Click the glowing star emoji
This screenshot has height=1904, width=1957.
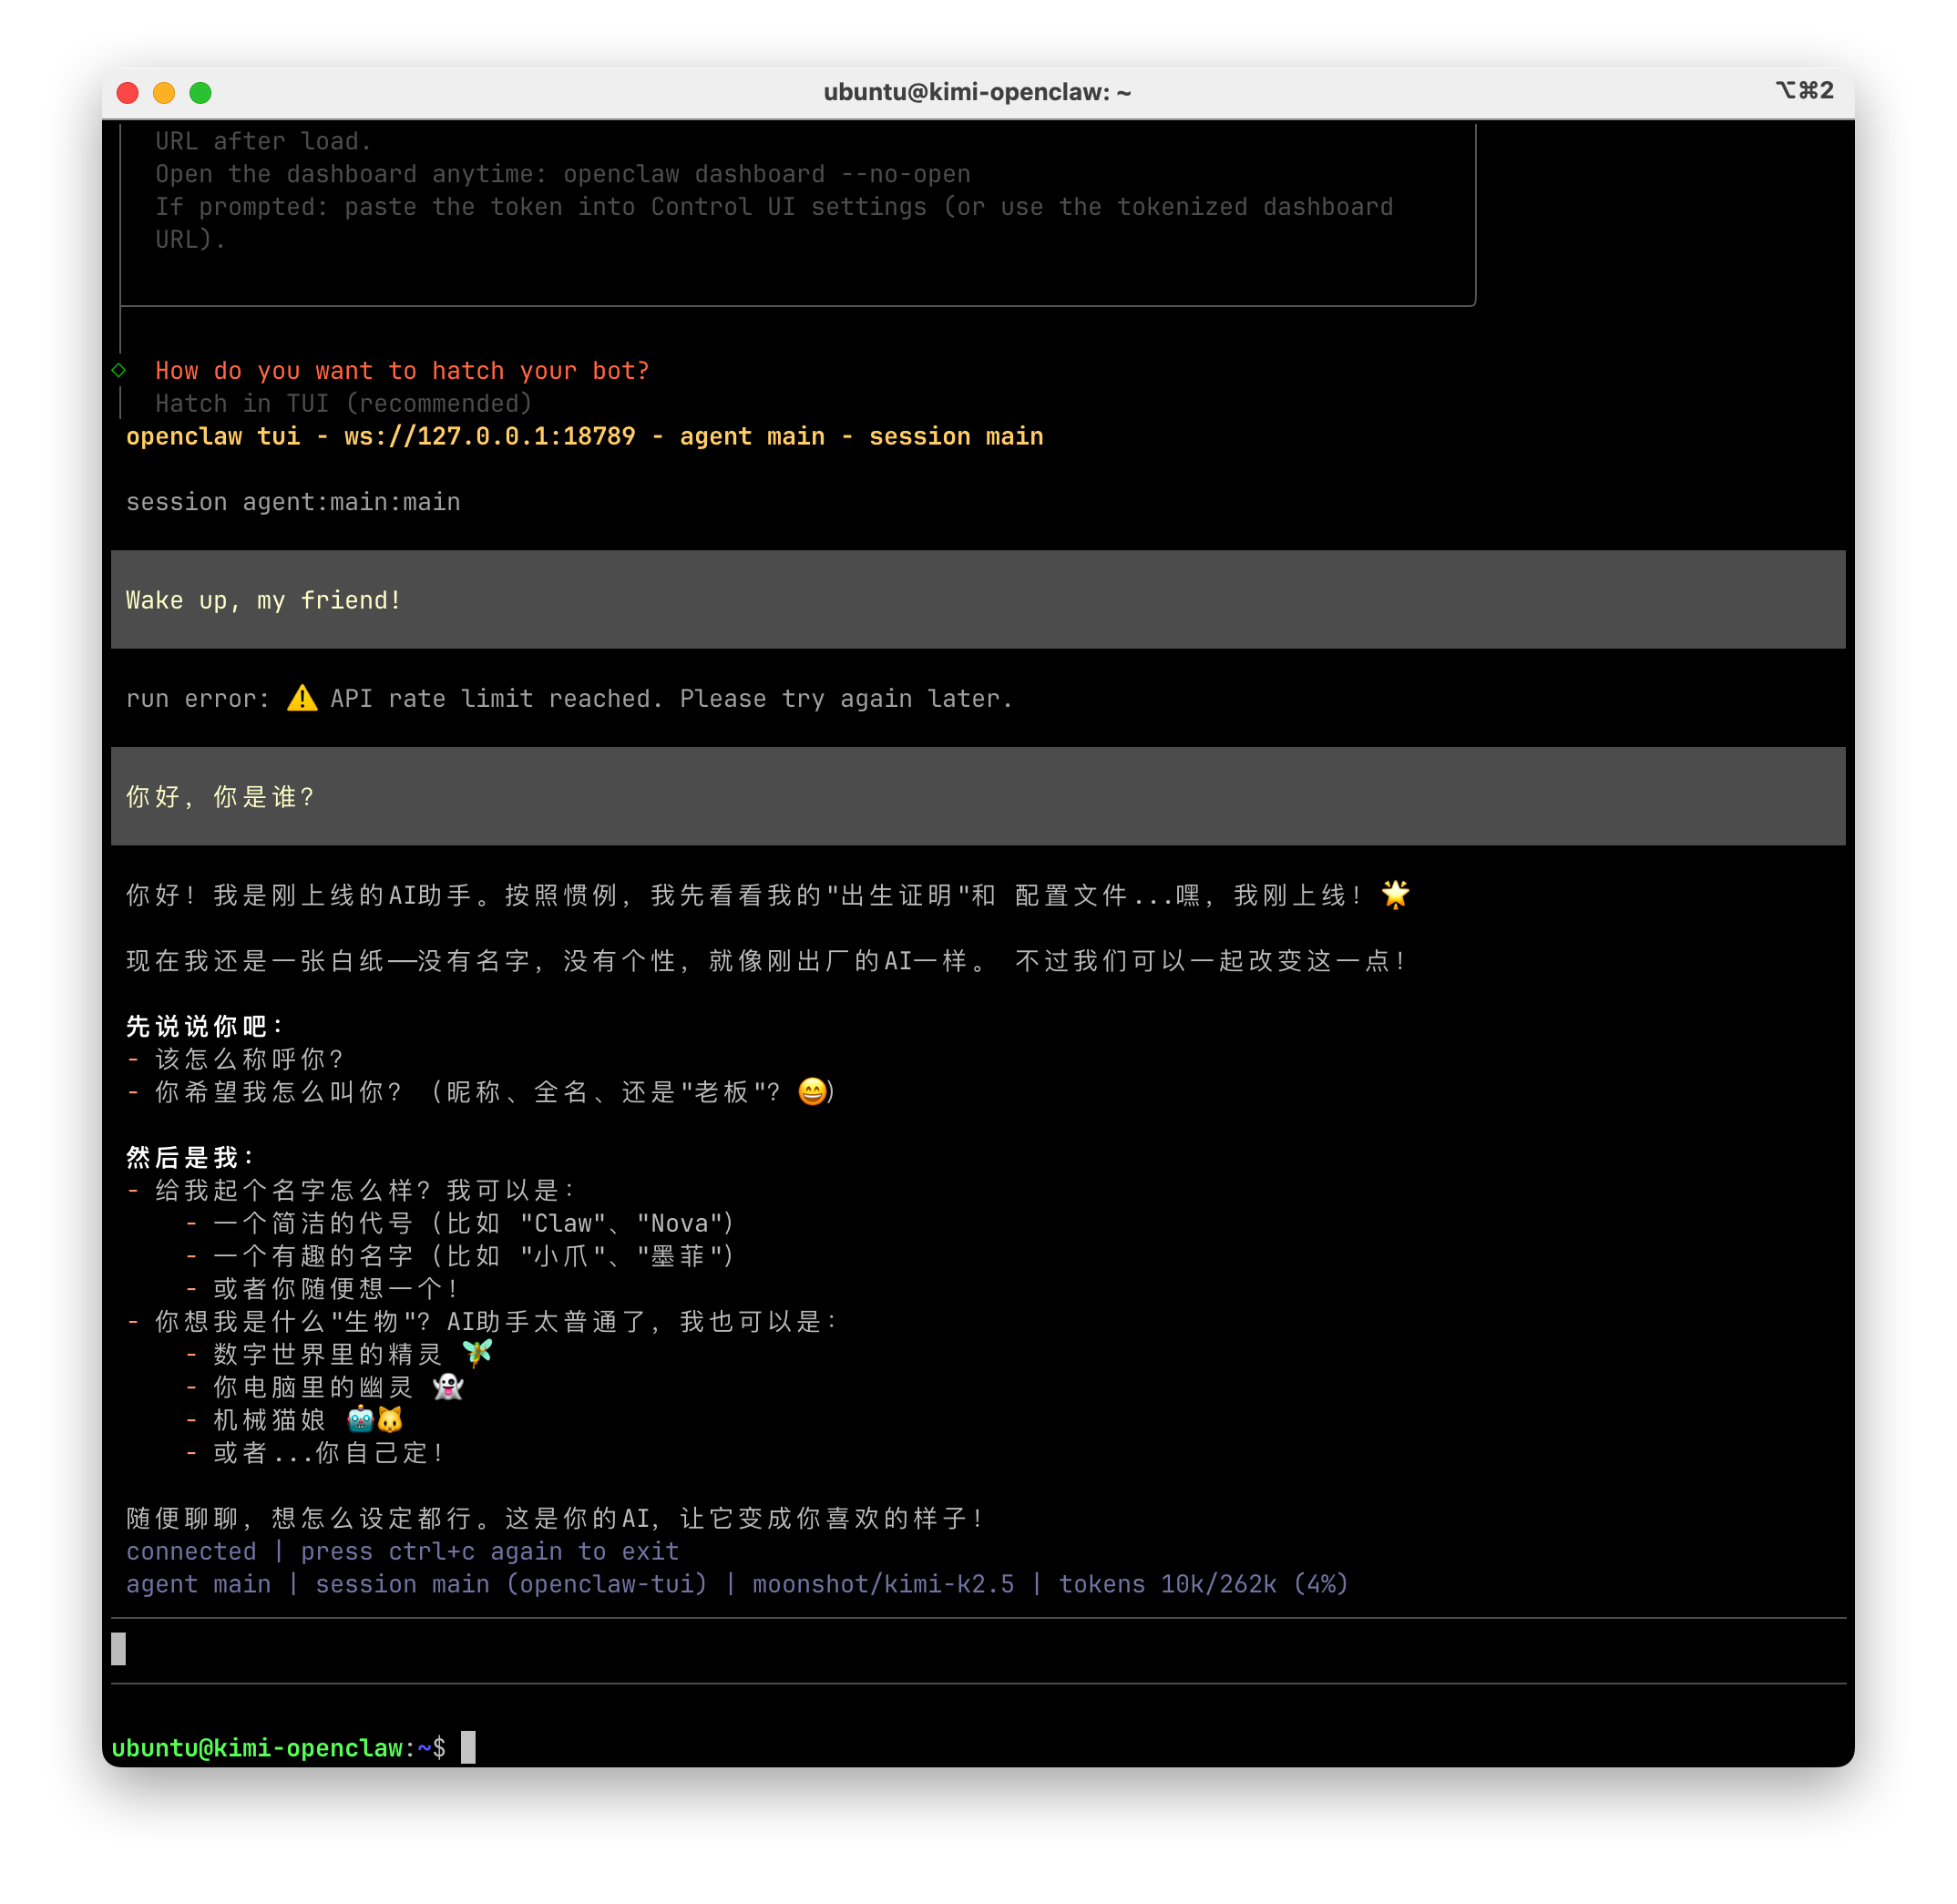[x=1395, y=894]
